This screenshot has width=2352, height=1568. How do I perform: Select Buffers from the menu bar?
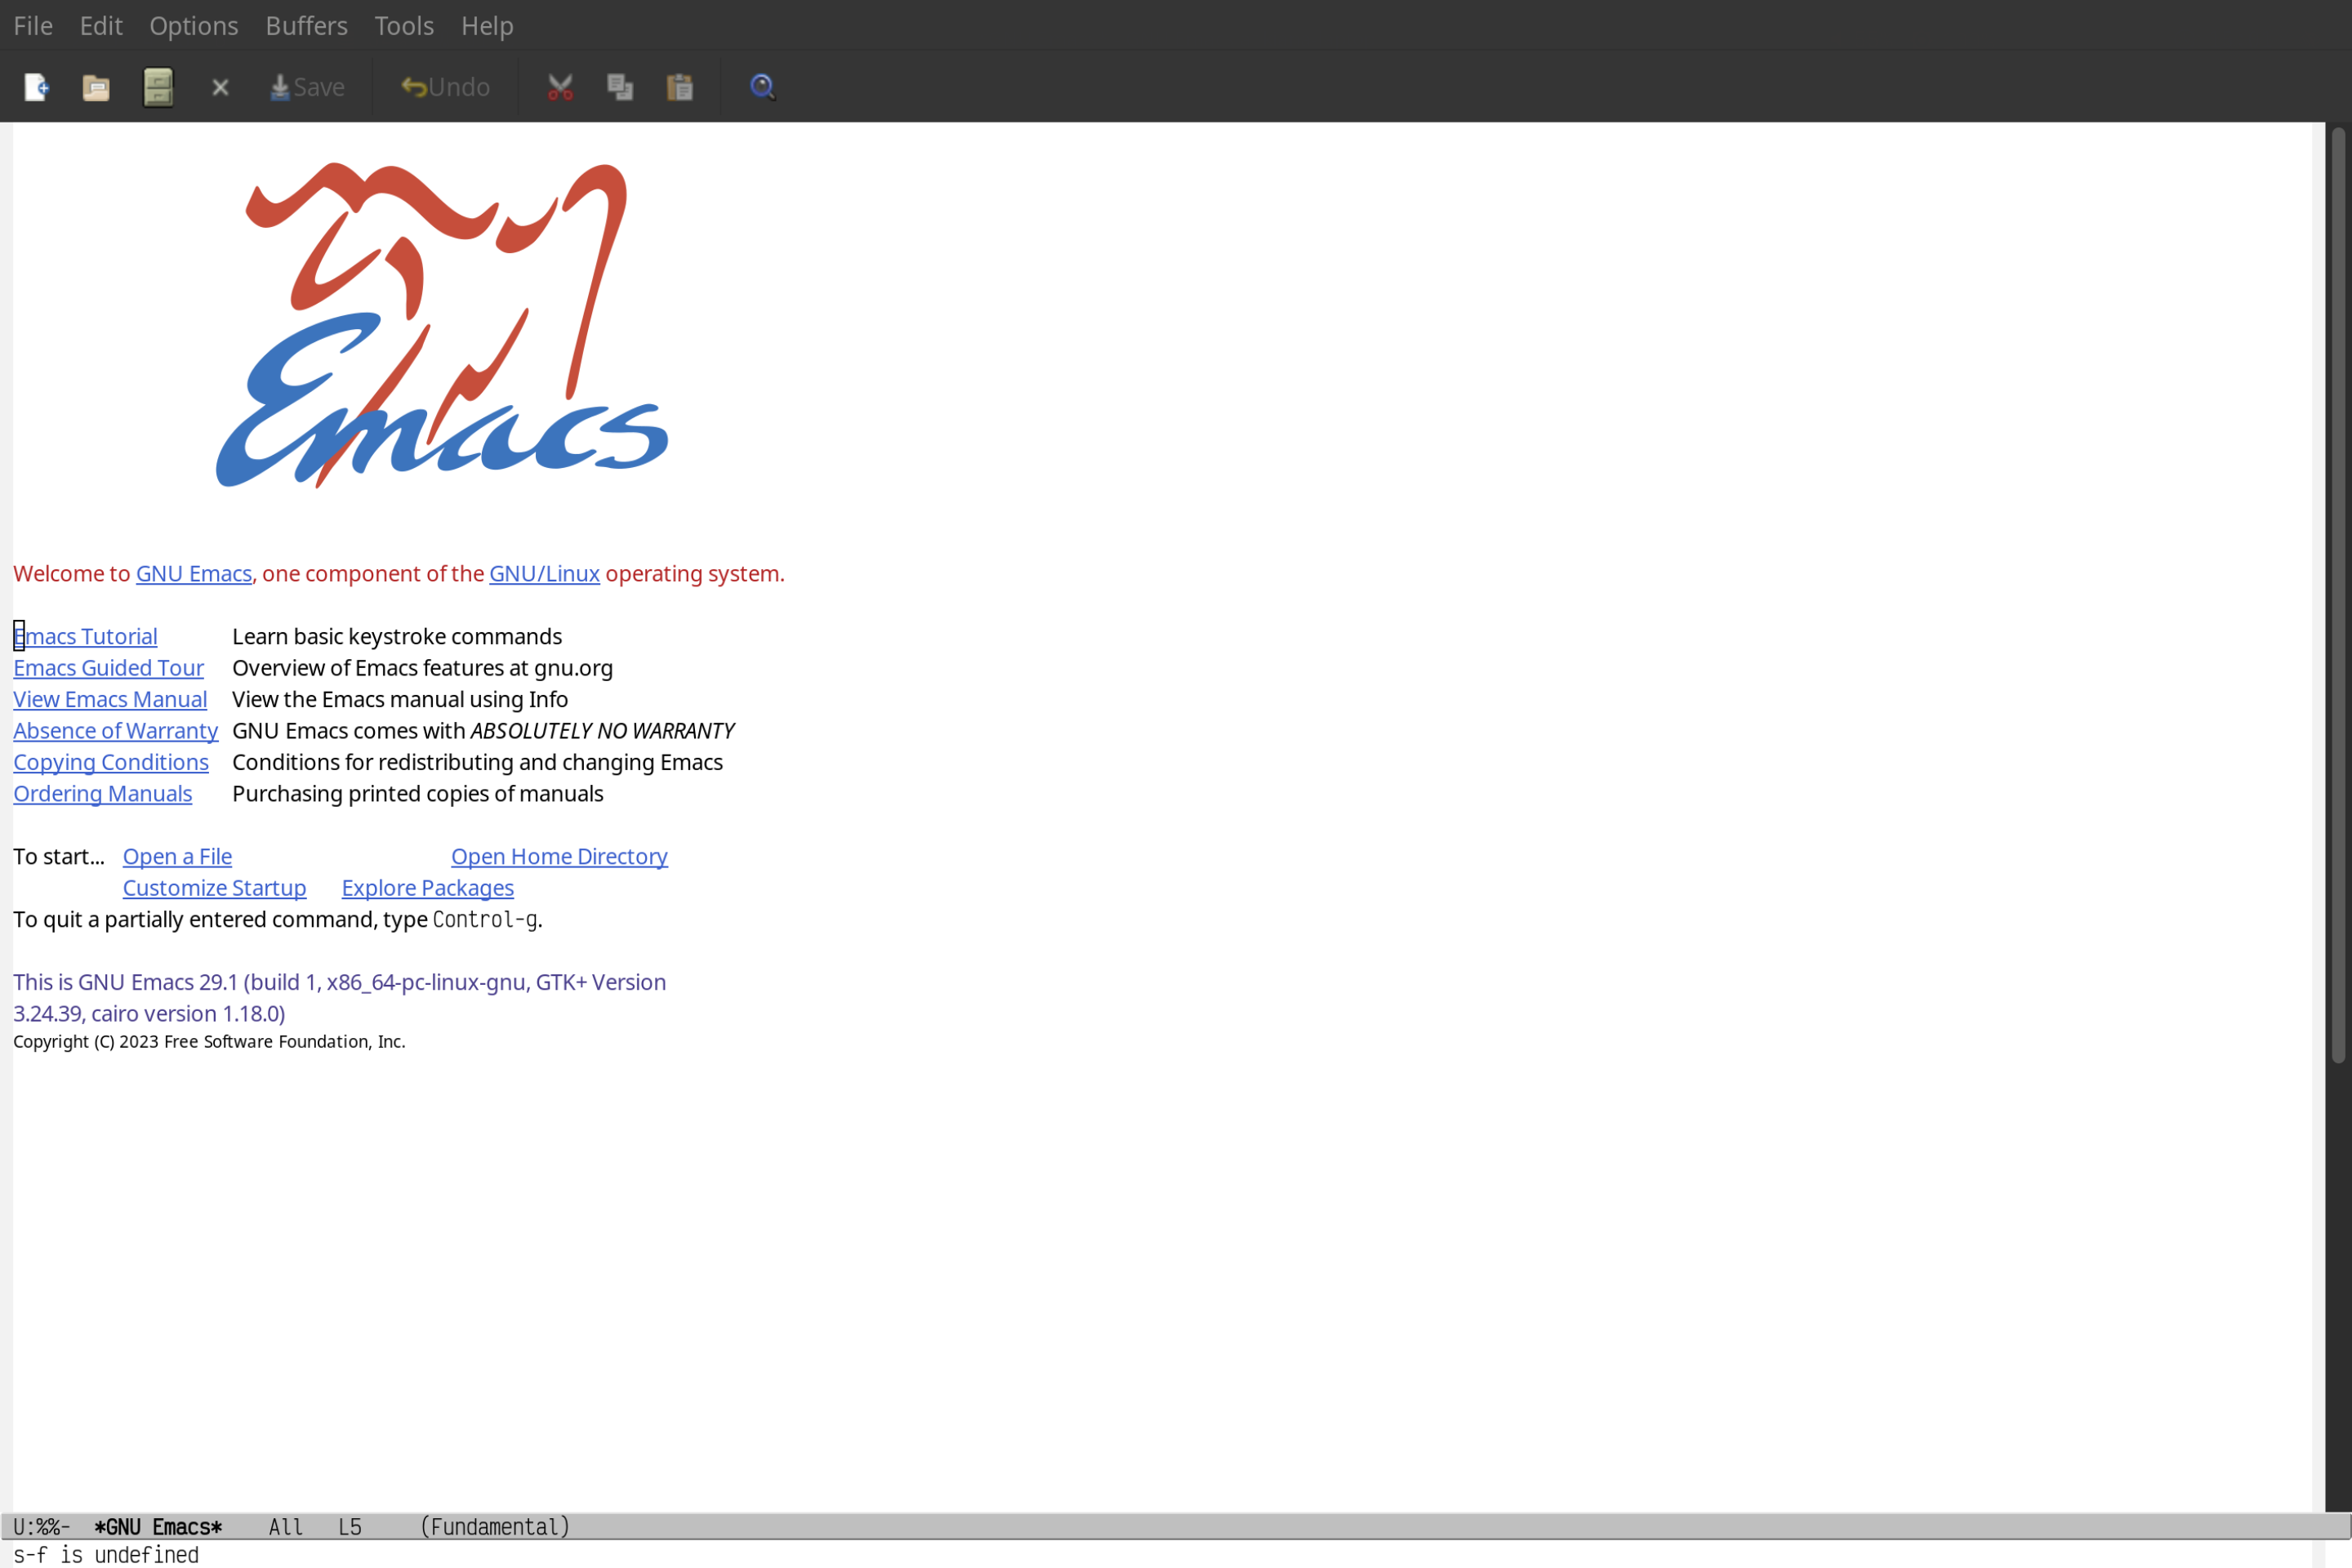[x=305, y=24]
